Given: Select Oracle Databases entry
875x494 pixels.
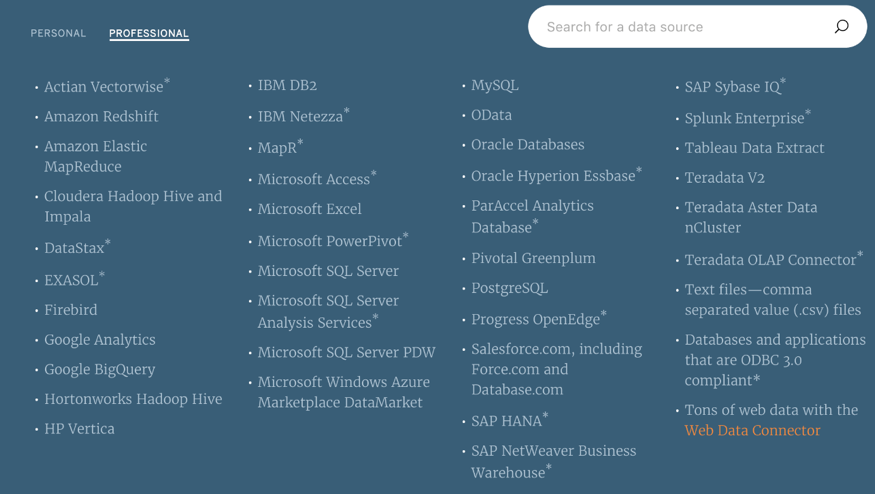Looking at the screenshot, I should (527, 145).
